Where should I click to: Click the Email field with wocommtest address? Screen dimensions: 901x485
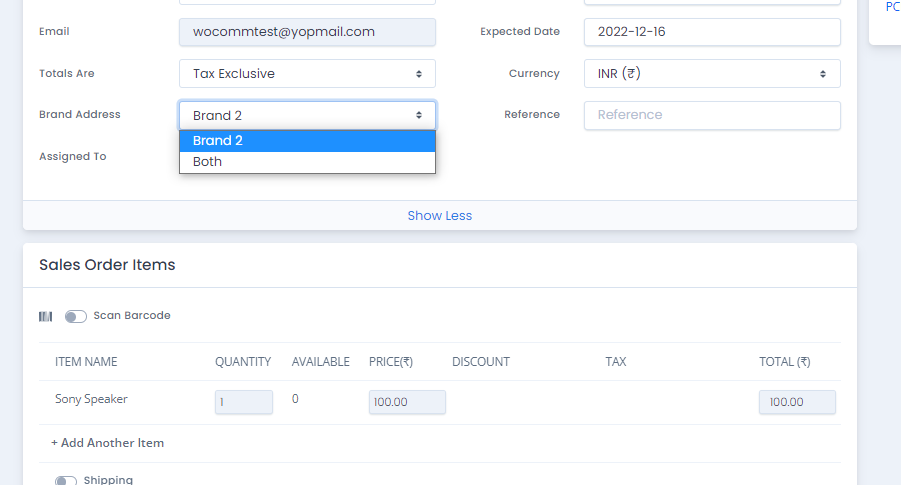point(307,32)
